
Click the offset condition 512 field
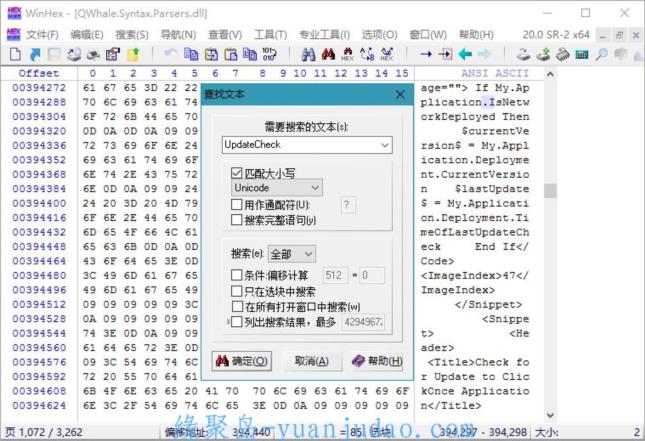tap(335, 275)
